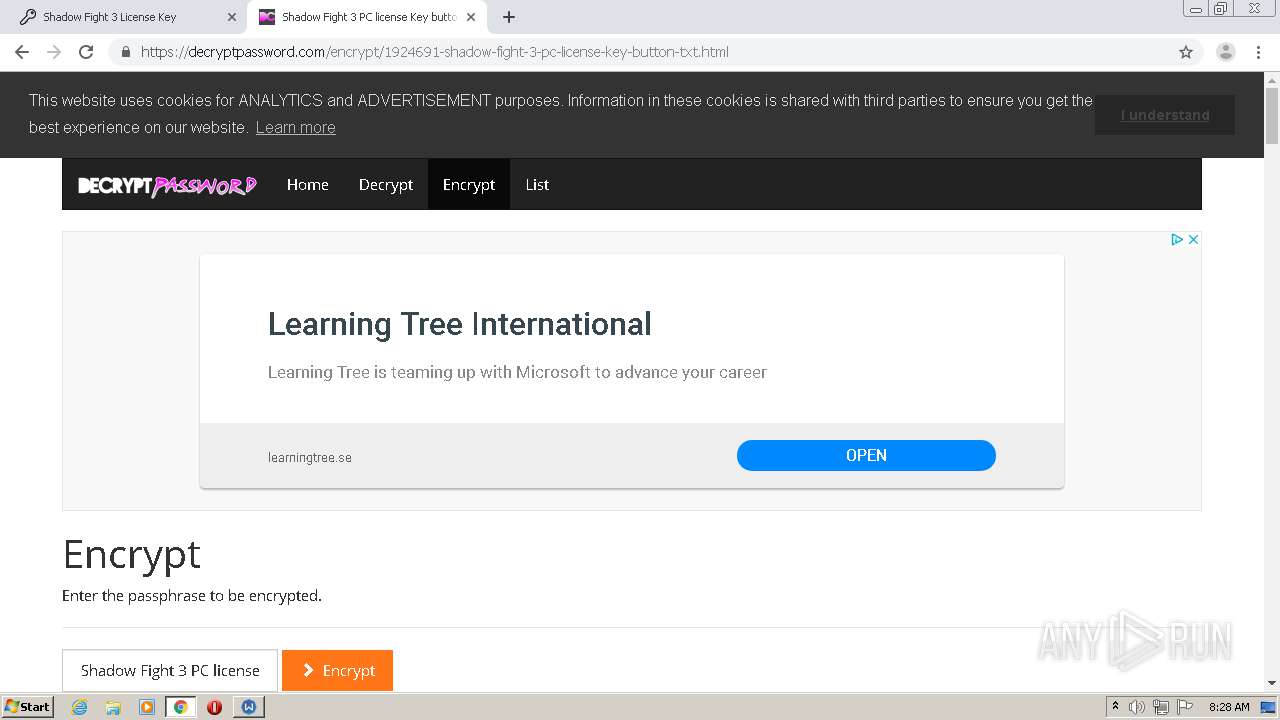Go back to the previous page

[22, 52]
